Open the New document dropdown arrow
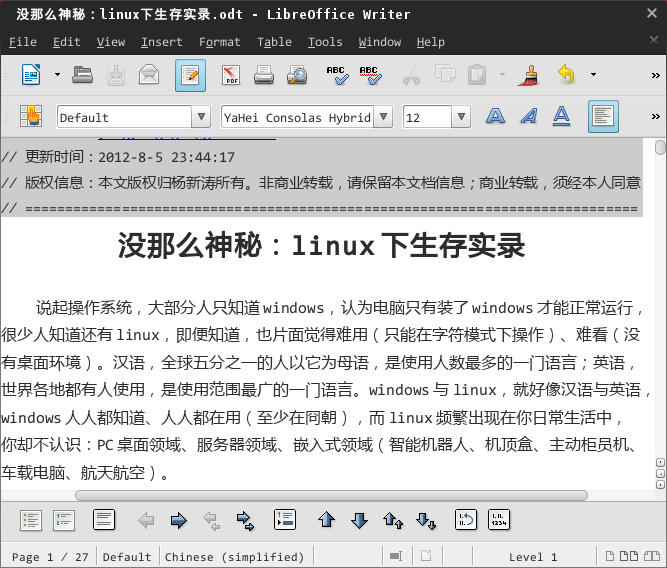This screenshot has width=667, height=568. coord(57,75)
